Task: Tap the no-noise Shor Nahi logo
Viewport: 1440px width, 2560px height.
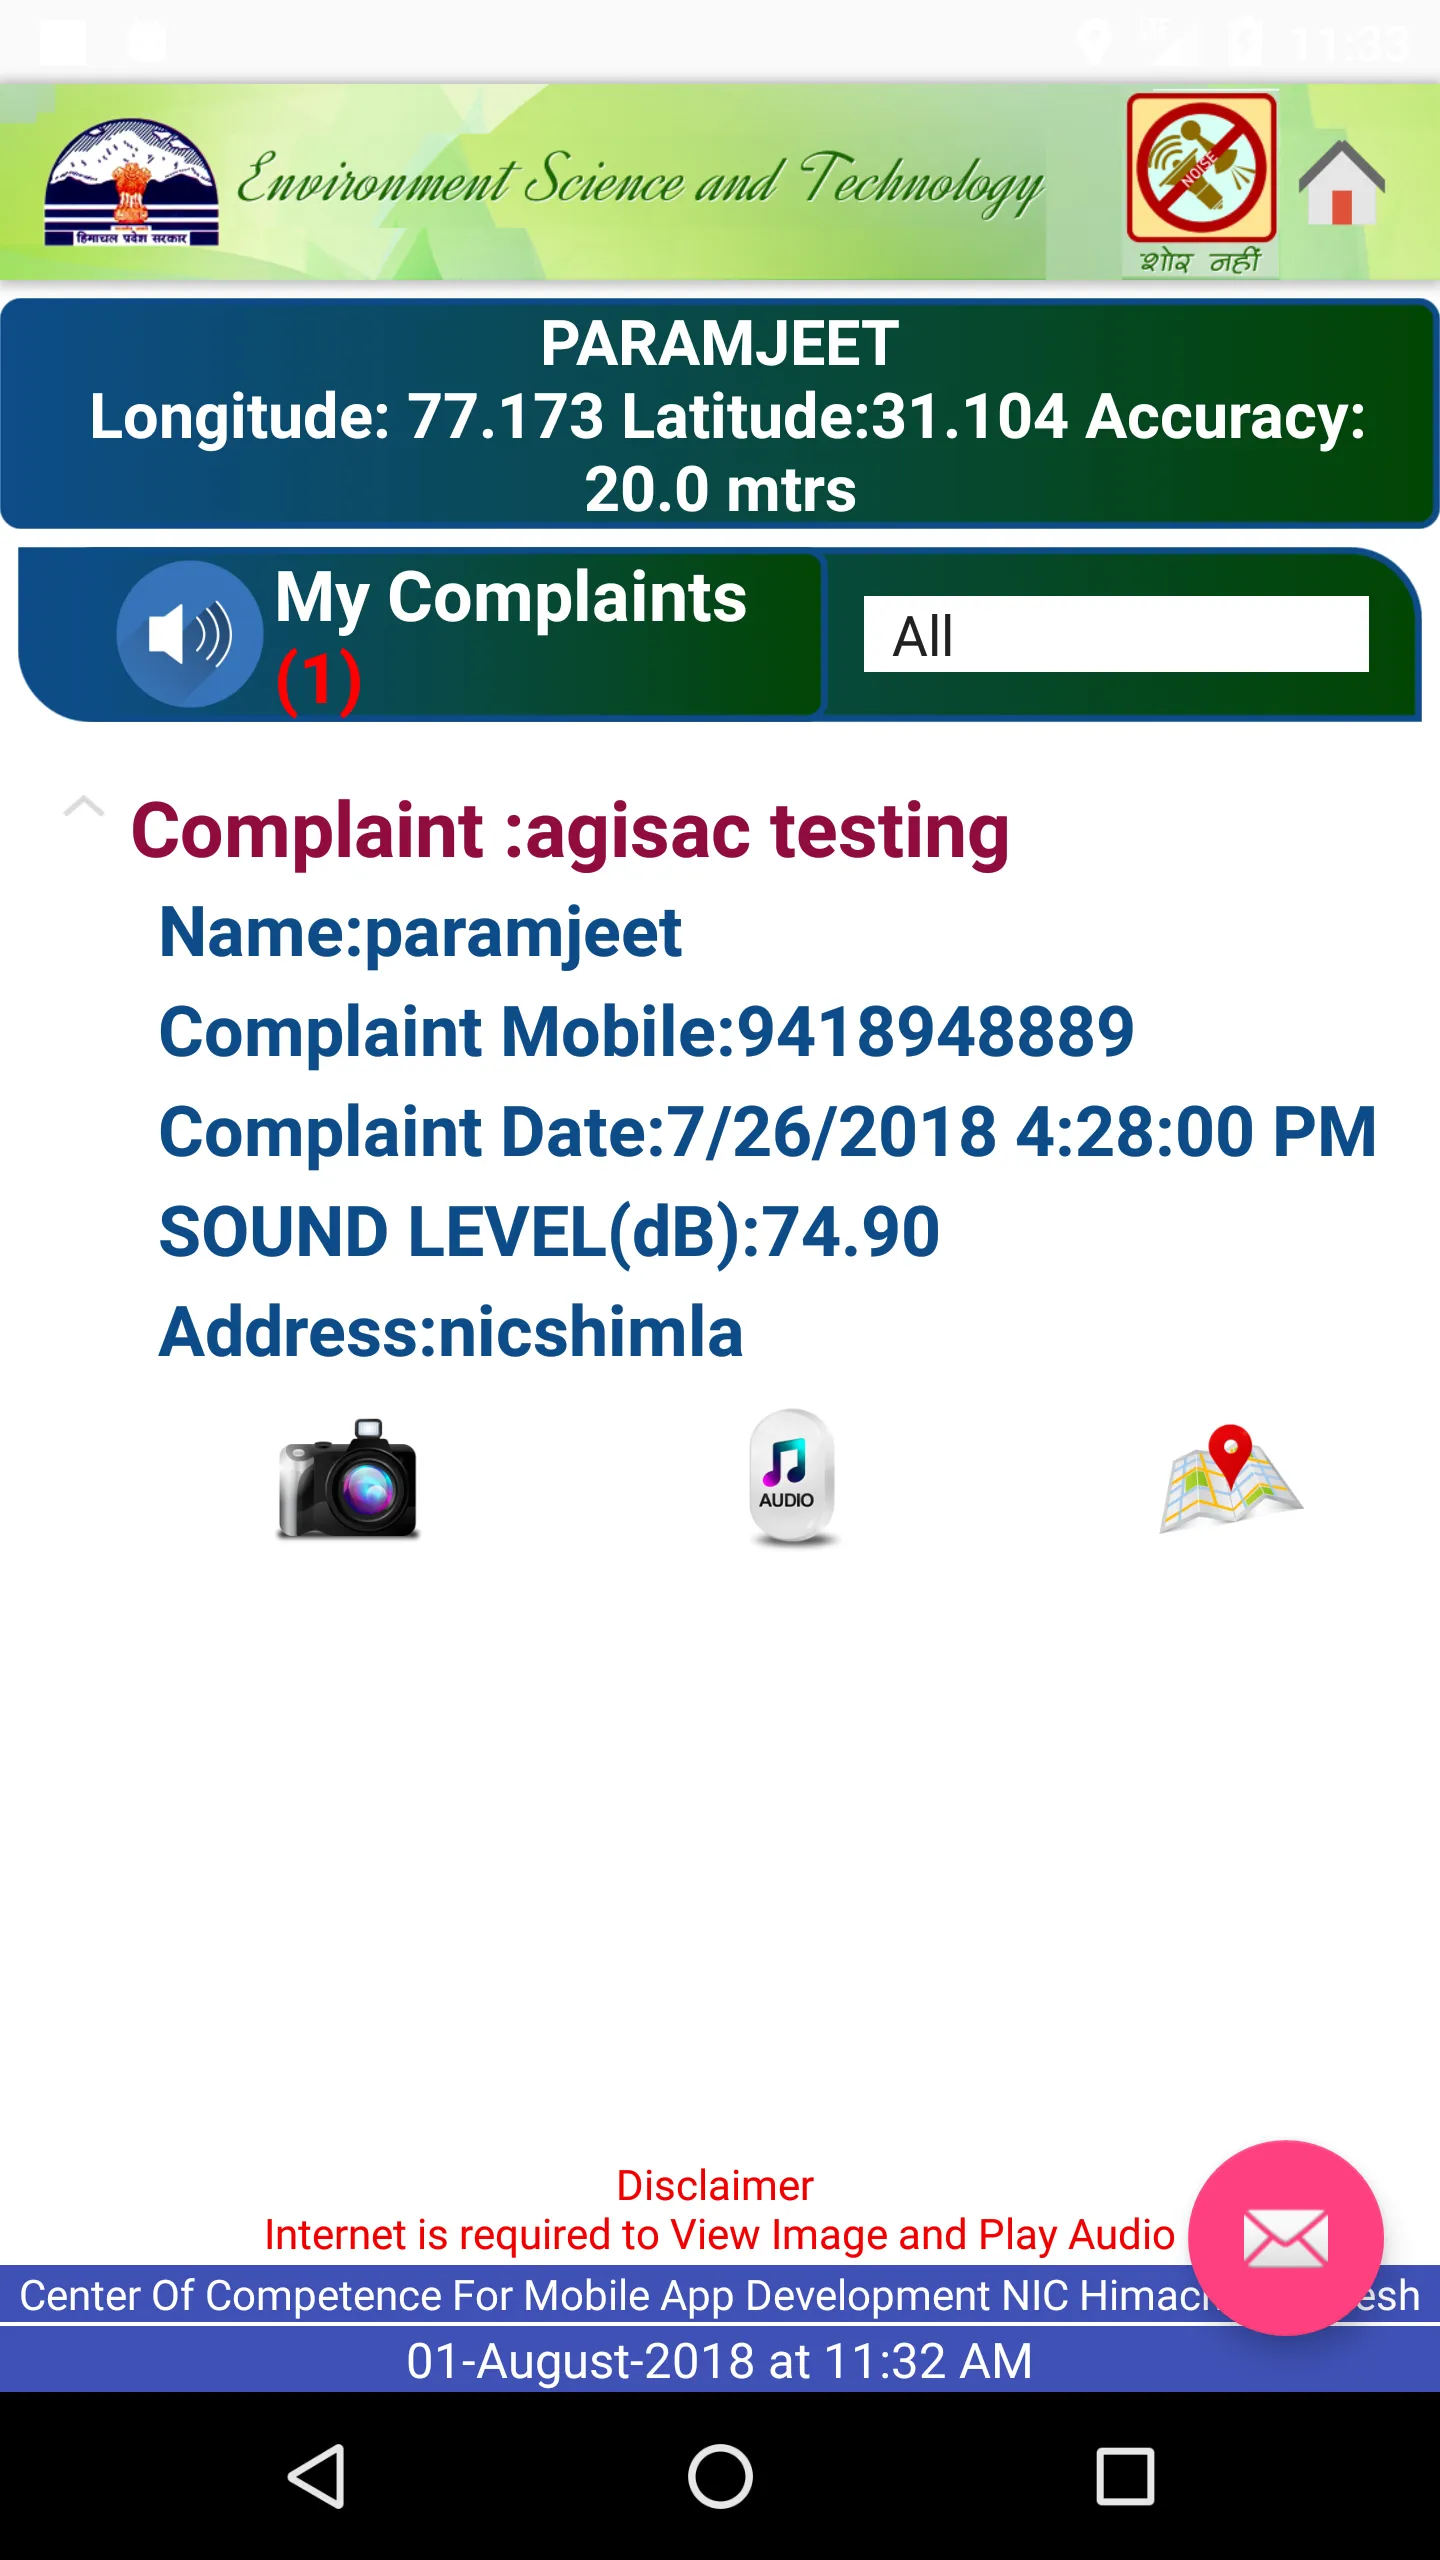Action: click(1201, 185)
